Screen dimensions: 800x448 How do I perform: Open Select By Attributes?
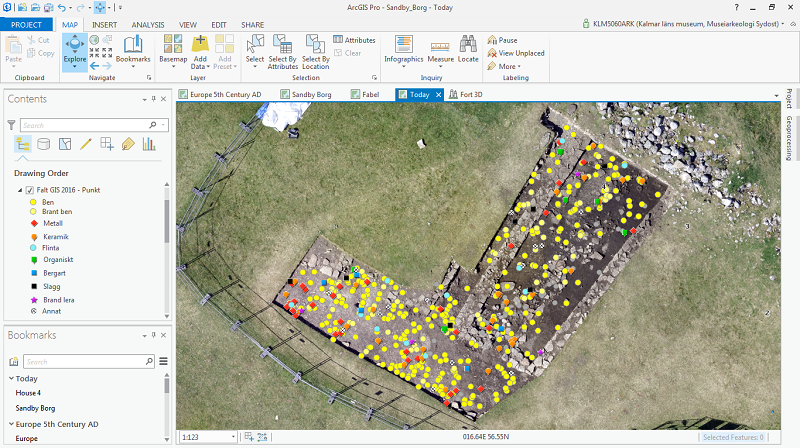point(283,51)
